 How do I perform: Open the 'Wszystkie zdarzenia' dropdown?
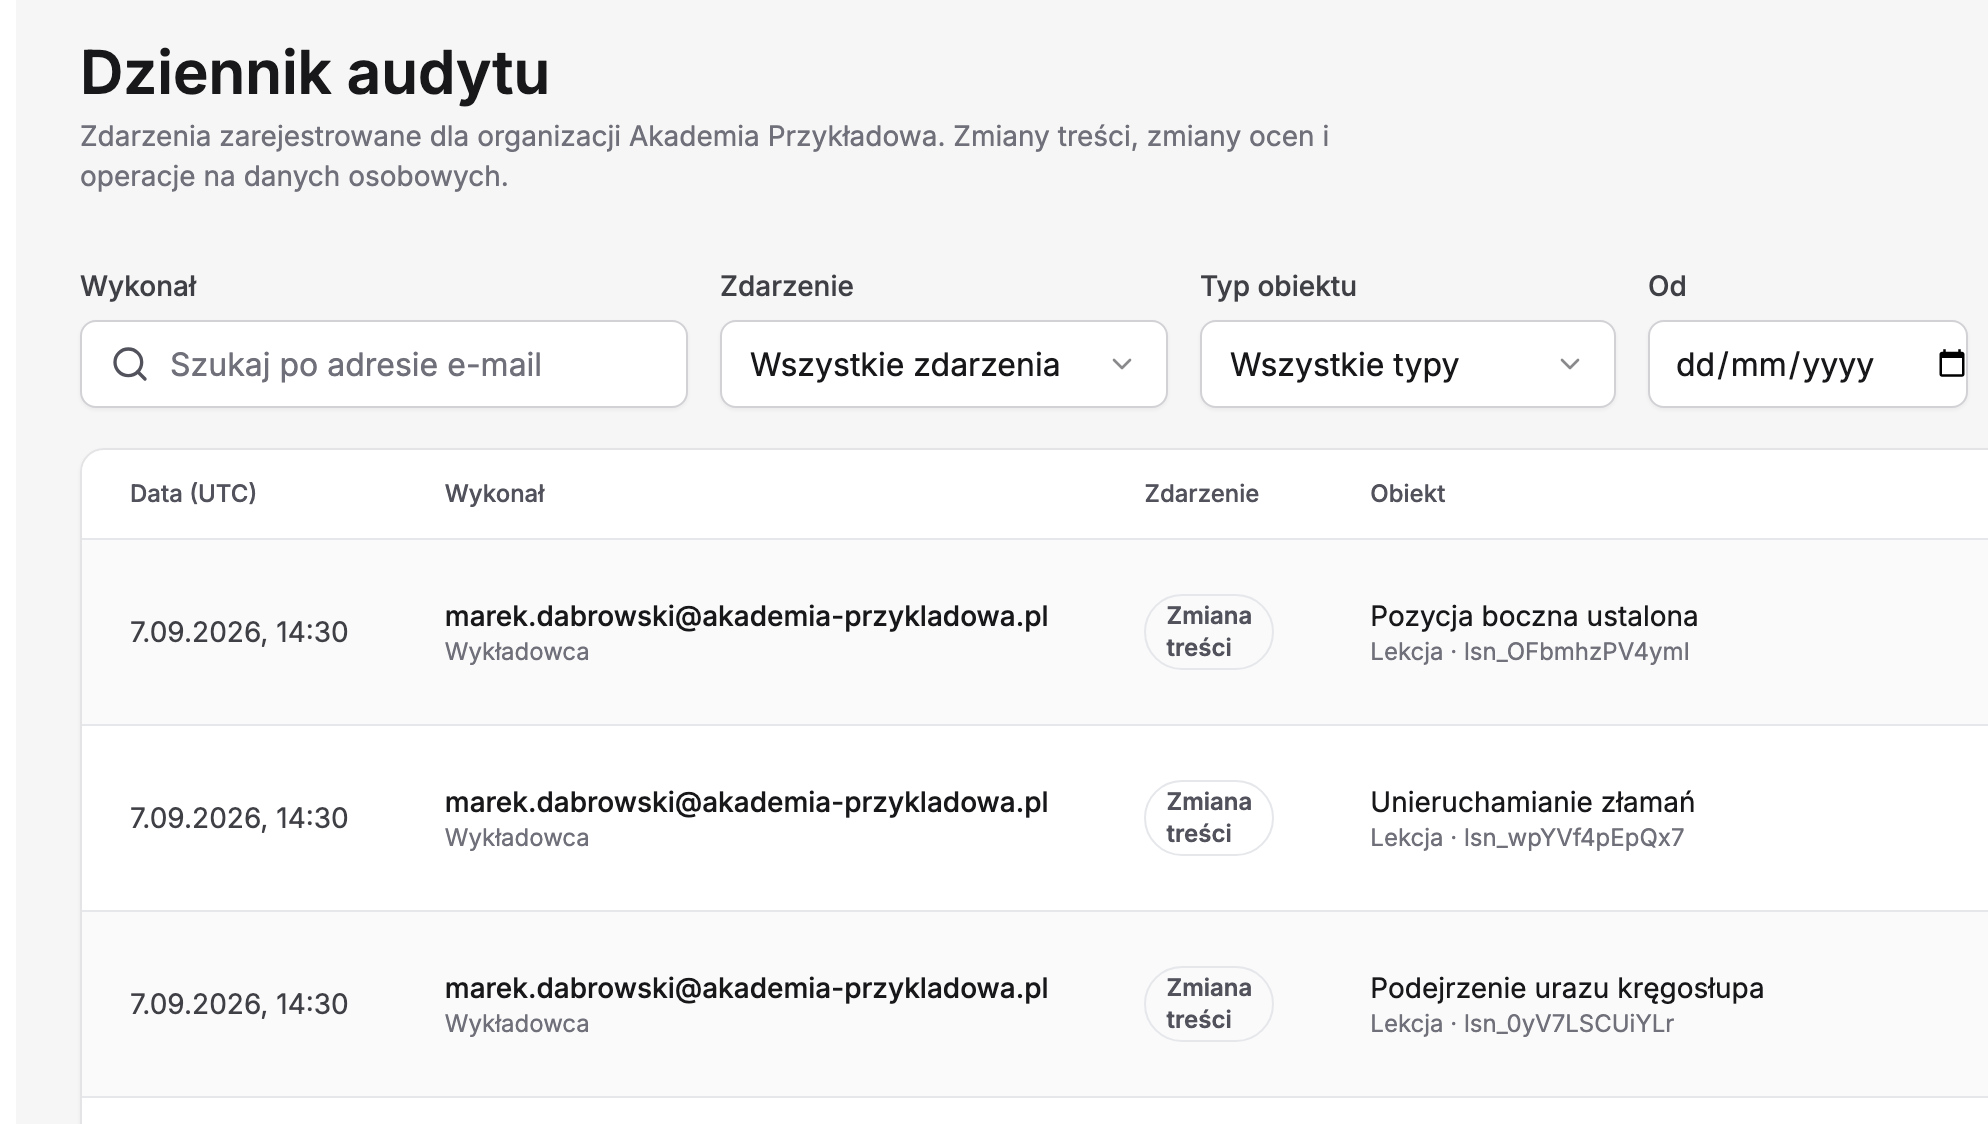coord(943,364)
